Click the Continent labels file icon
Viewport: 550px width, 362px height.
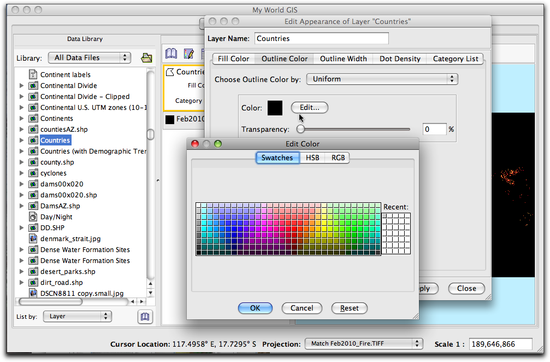click(33, 74)
